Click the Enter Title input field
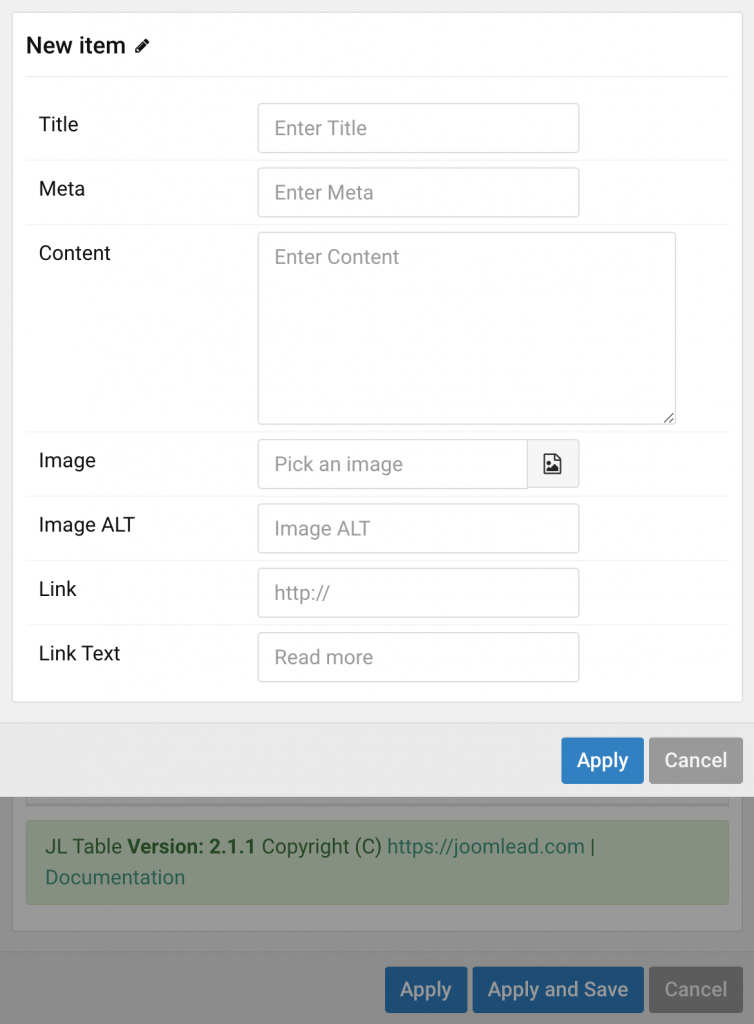The height and width of the screenshot is (1024, 754). [x=418, y=128]
